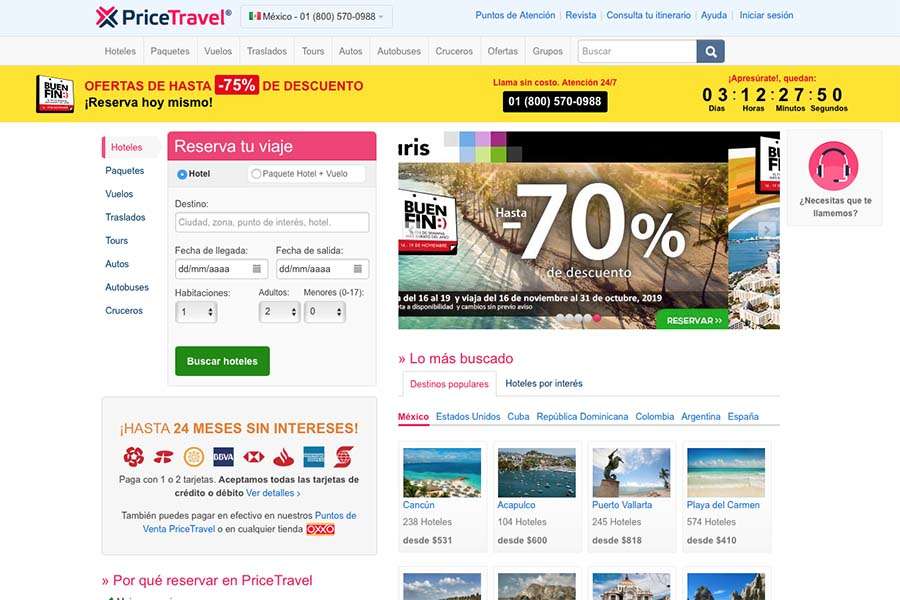
Task: Click the green Buscar hoteles button
Action: pos(222,361)
